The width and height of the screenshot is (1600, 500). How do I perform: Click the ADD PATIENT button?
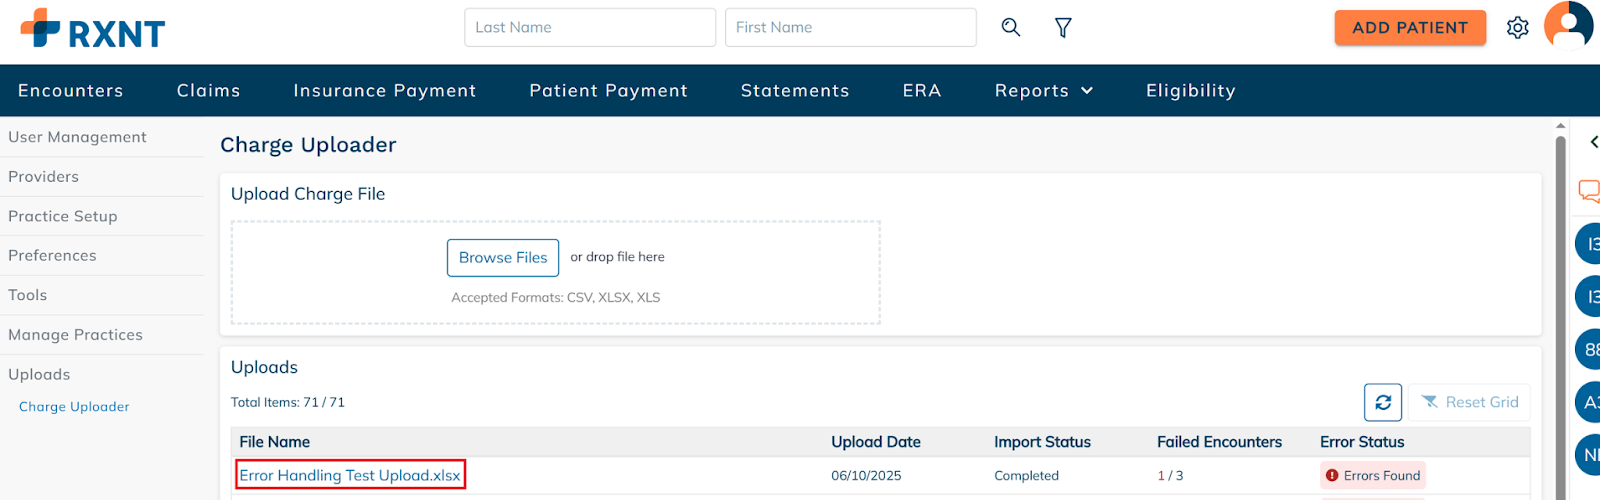(x=1410, y=28)
